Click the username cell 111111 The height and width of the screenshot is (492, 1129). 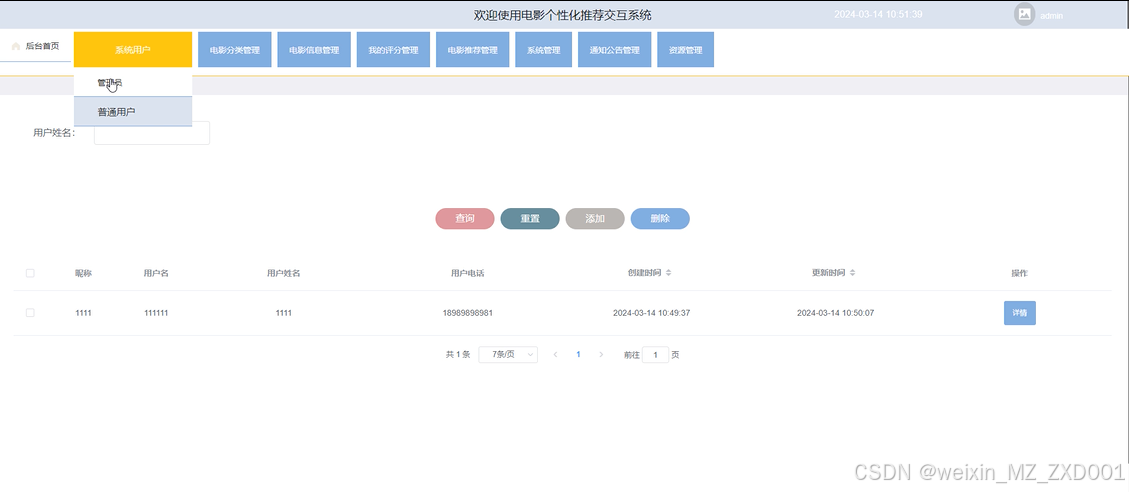[x=156, y=313]
